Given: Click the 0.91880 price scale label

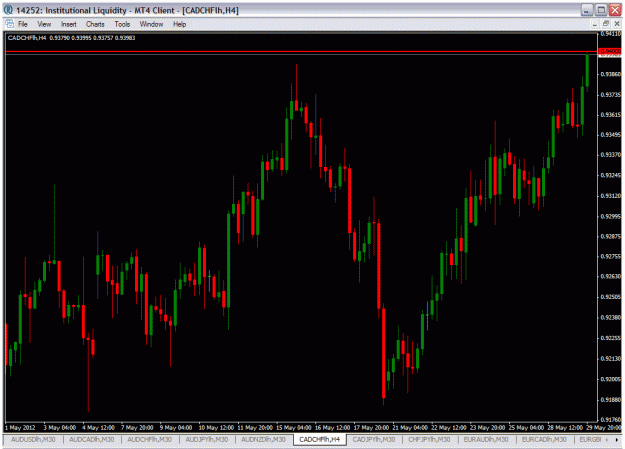Looking at the screenshot, I should point(610,399).
